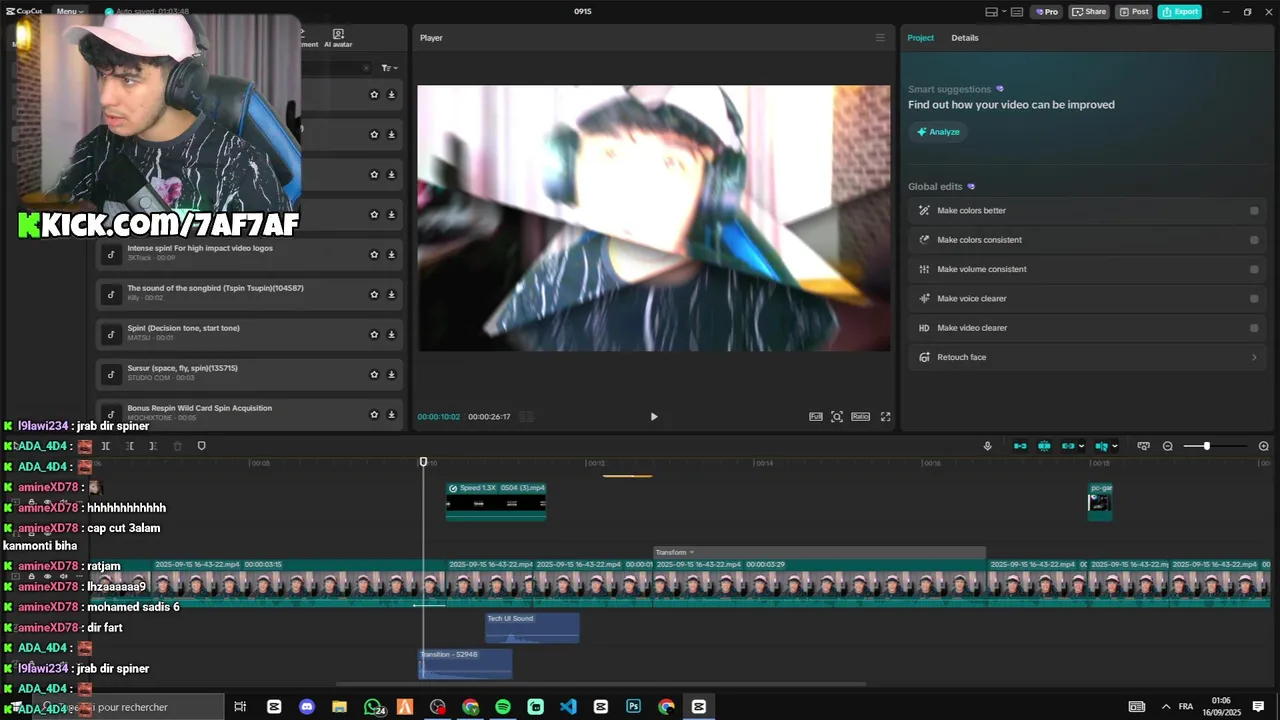Click the Export button
Screen dimensions: 1280x720
pos(1180,12)
